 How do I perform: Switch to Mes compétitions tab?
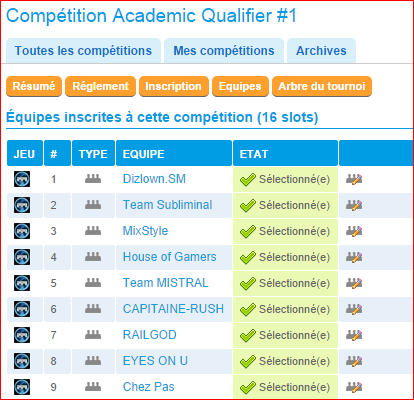click(224, 51)
